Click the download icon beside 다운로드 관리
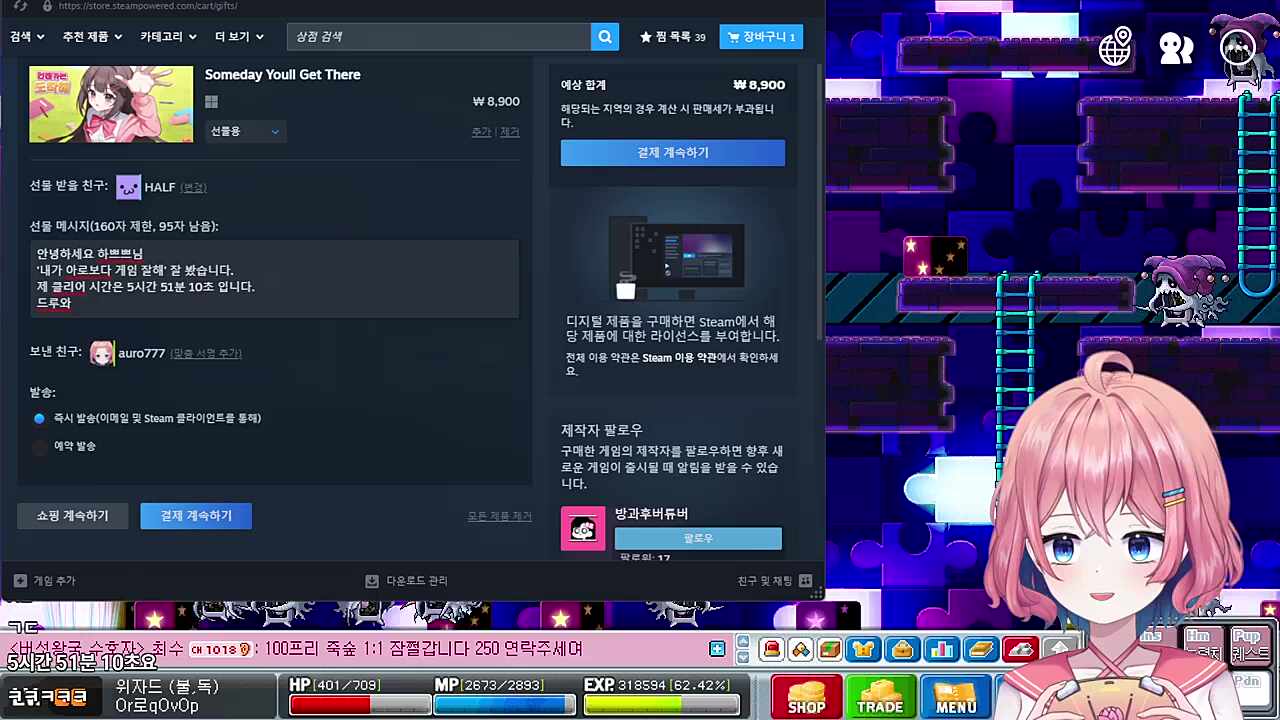The height and width of the screenshot is (720, 1280). (372, 581)
